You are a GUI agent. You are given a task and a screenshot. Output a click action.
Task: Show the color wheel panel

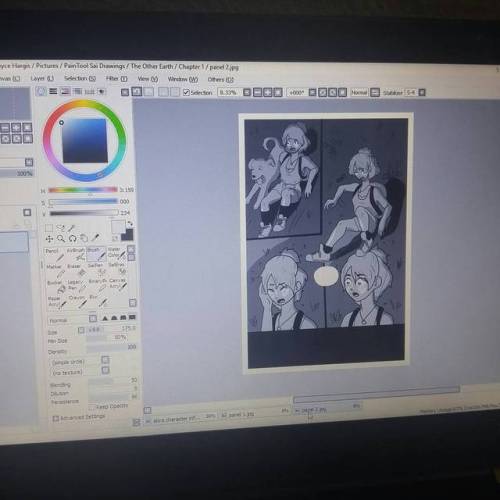[41, 91]
